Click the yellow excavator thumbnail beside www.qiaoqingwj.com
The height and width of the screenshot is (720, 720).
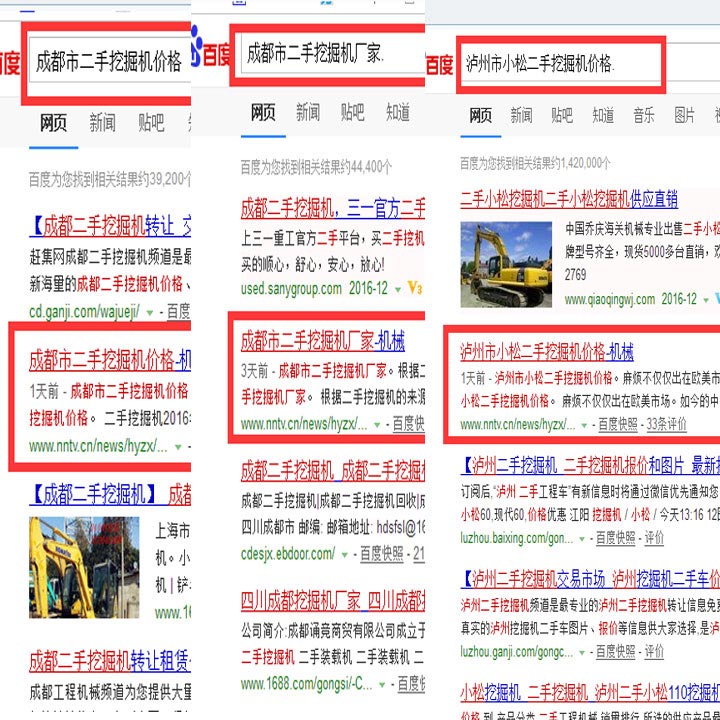506,264
